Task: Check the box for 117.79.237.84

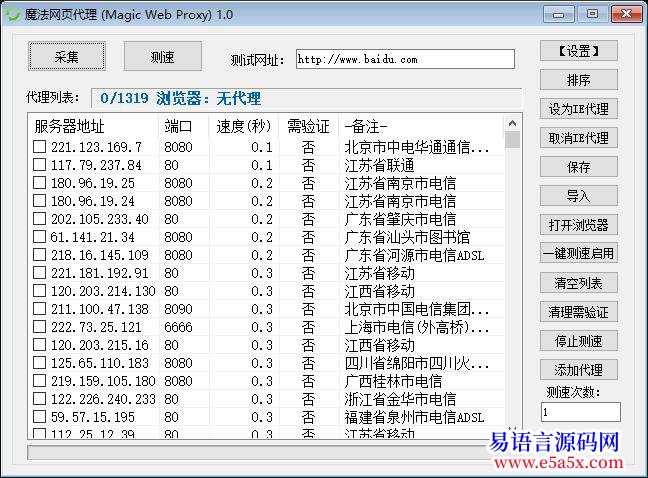Action: point(40,165)
